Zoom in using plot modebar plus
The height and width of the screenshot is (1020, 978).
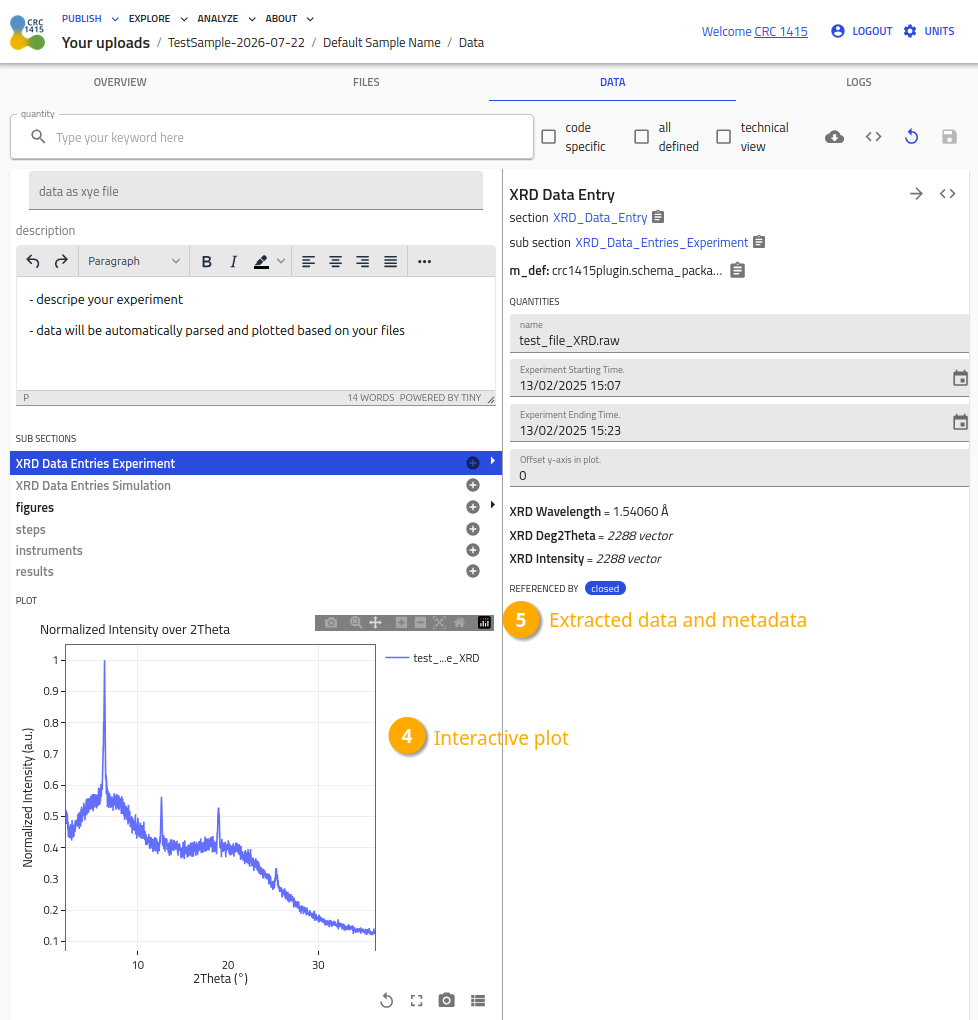[401, 623]
